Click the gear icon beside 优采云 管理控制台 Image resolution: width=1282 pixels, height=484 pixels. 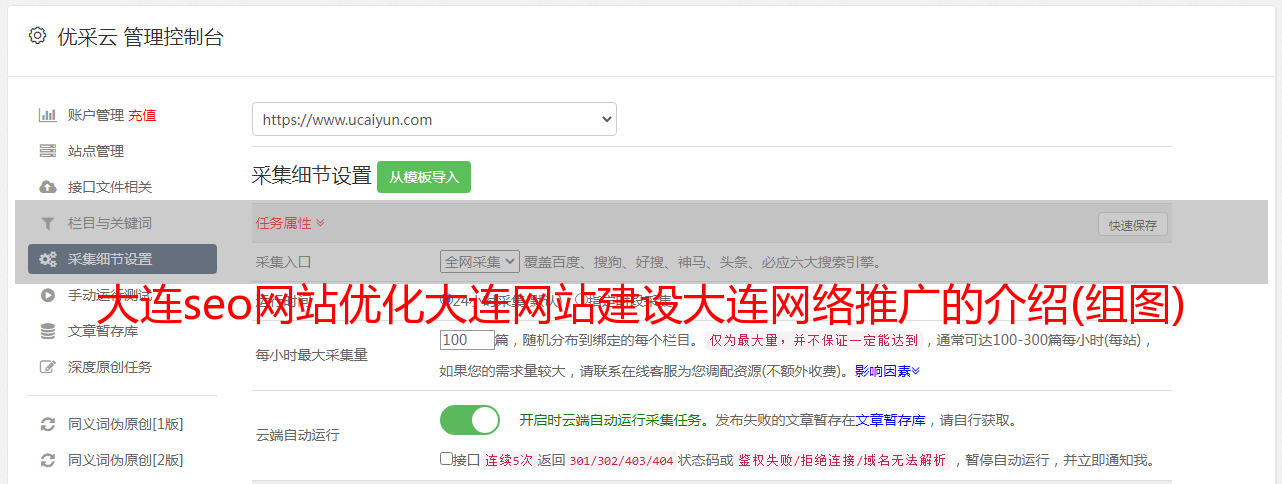(x=37, y=36)
